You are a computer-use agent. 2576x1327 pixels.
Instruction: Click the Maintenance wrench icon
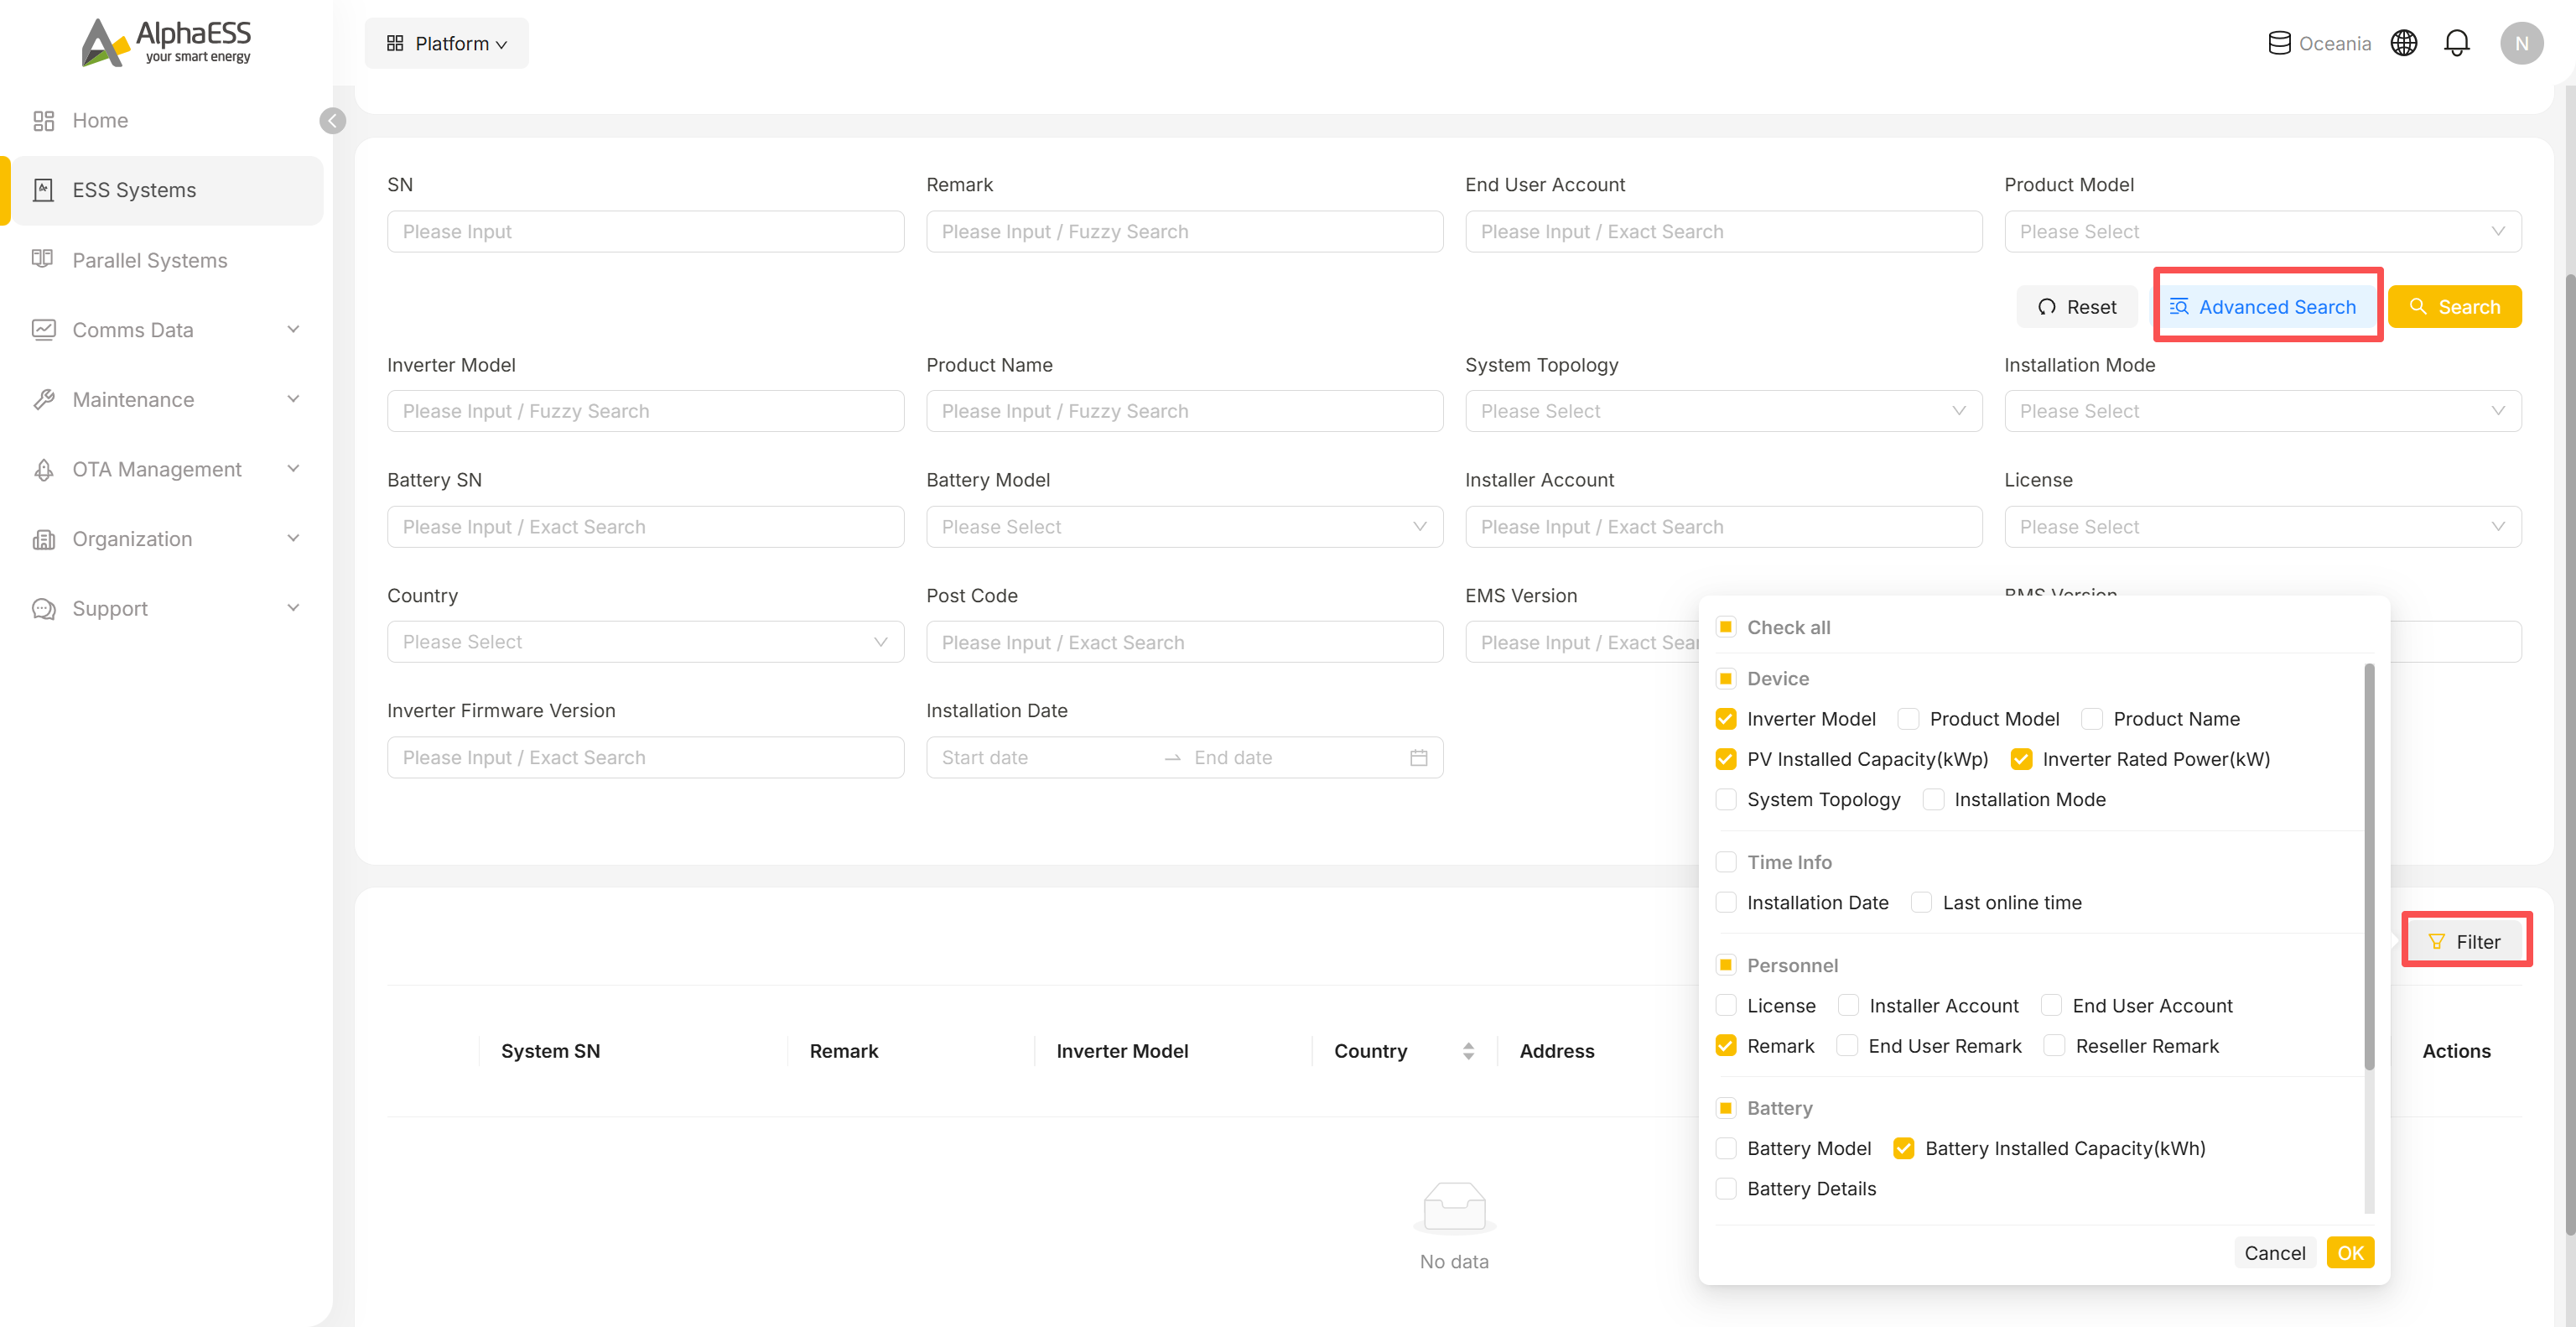pos(43,399)
